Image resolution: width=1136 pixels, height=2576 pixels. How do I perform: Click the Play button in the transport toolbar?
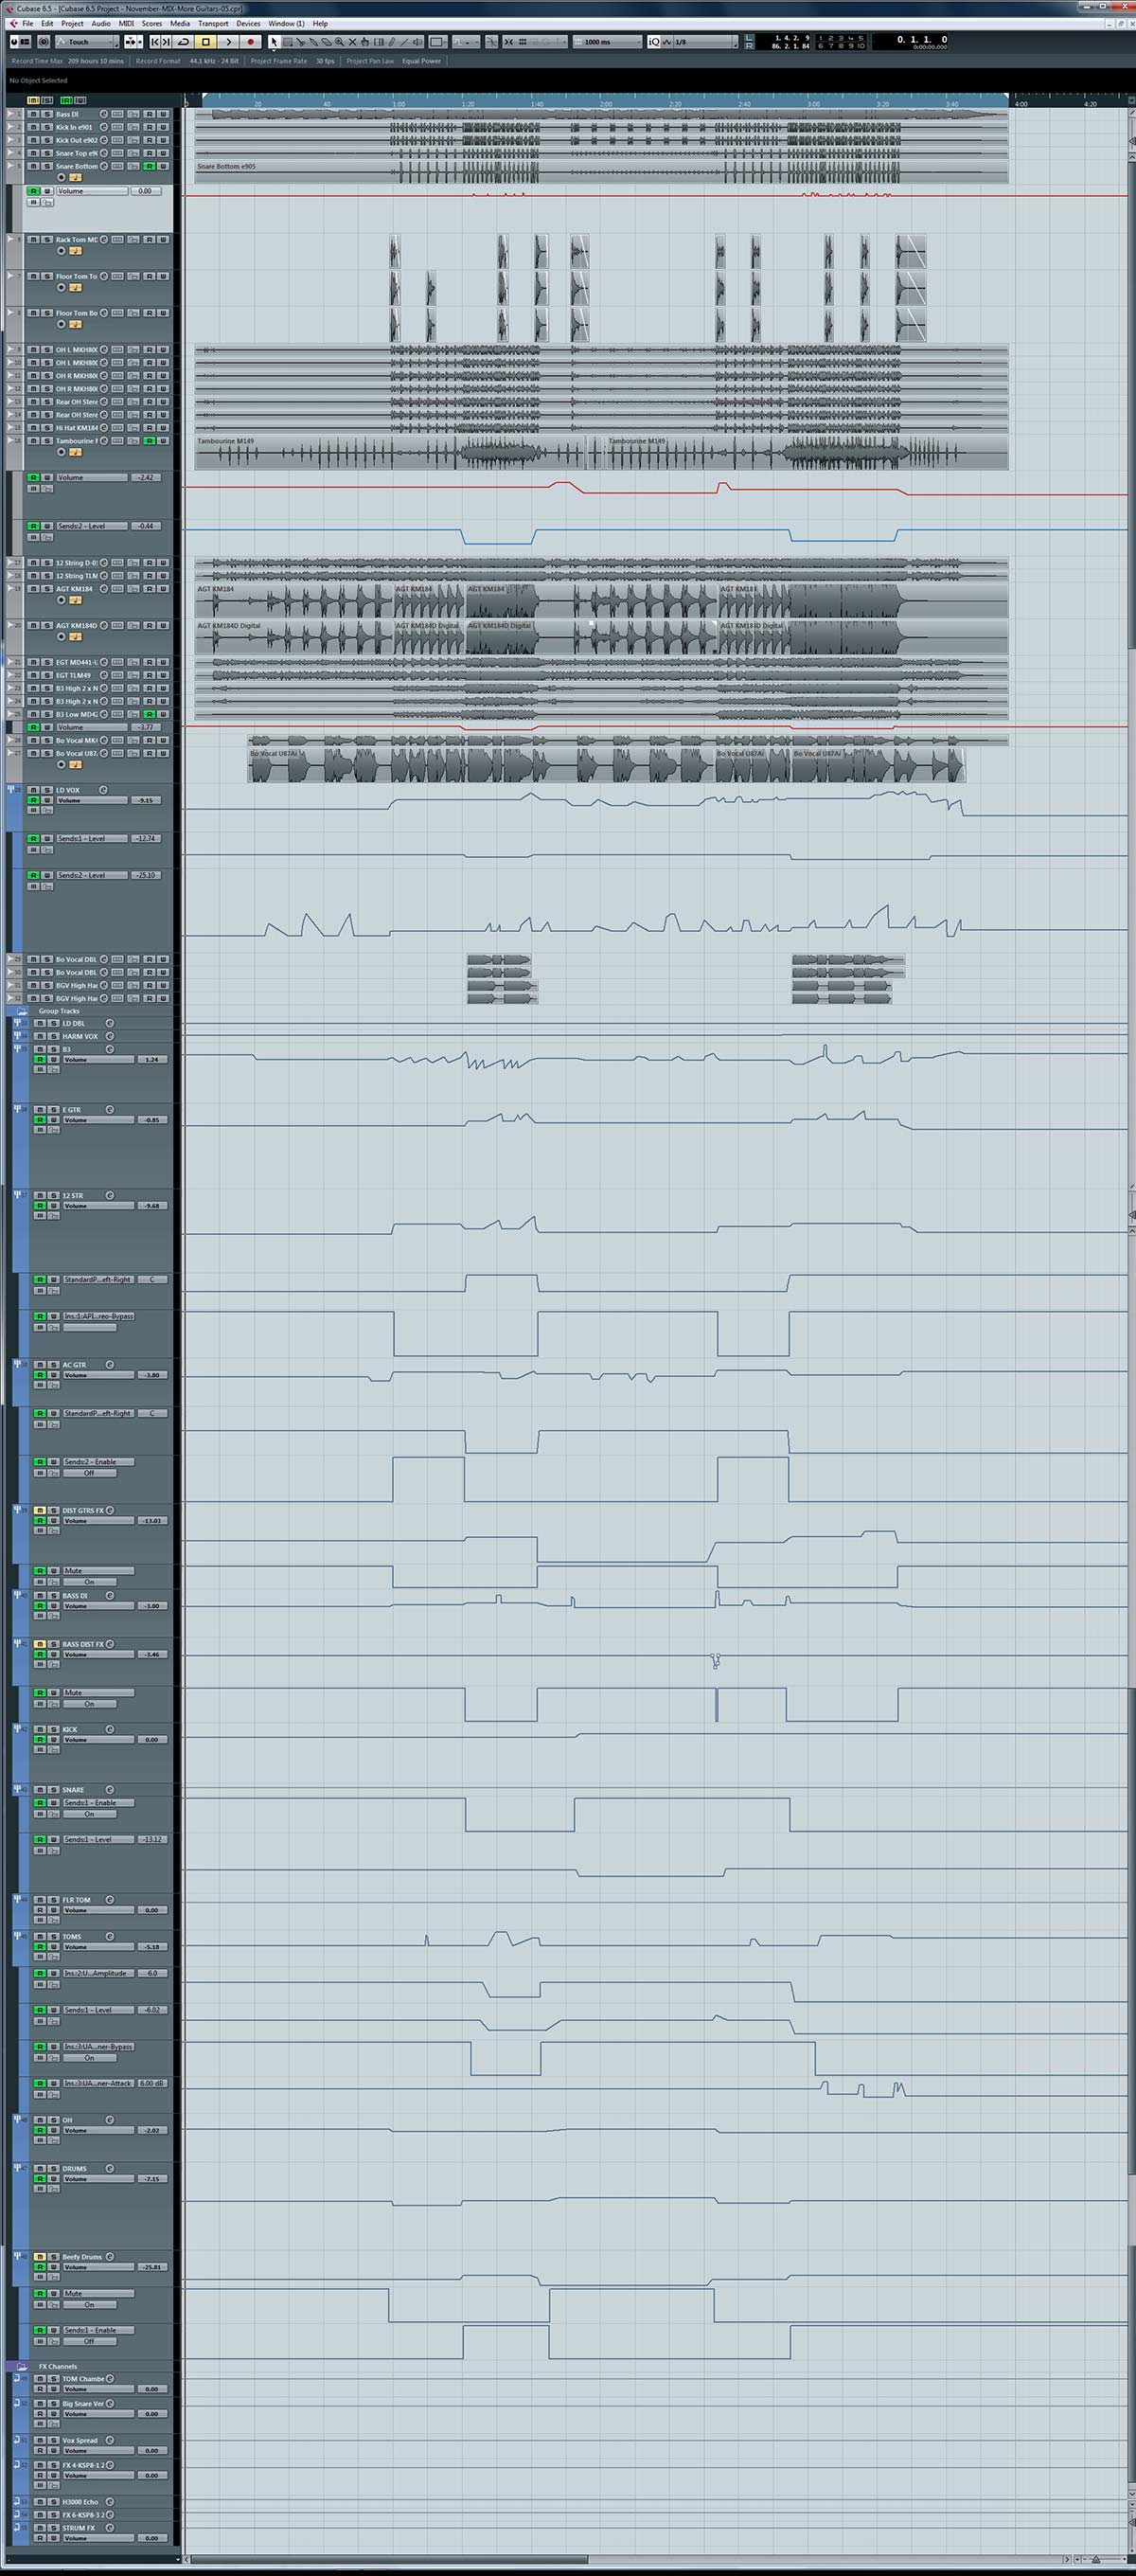click(x=229, y=42)
